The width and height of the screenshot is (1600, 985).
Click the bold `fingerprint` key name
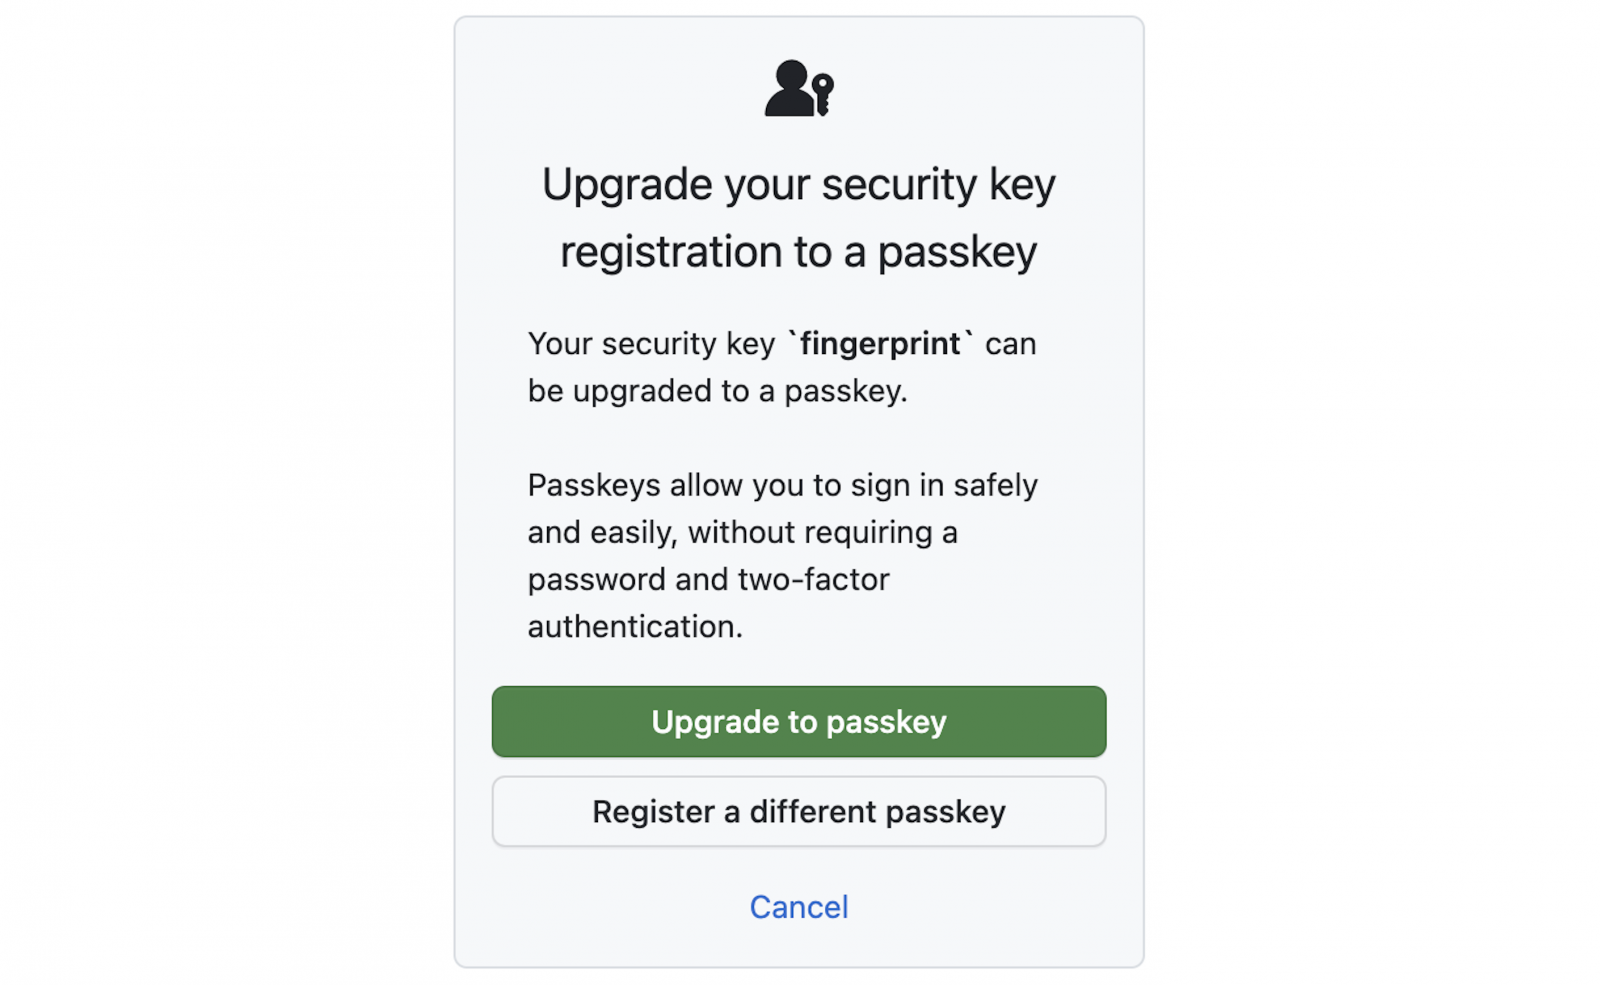pos(881,343)
